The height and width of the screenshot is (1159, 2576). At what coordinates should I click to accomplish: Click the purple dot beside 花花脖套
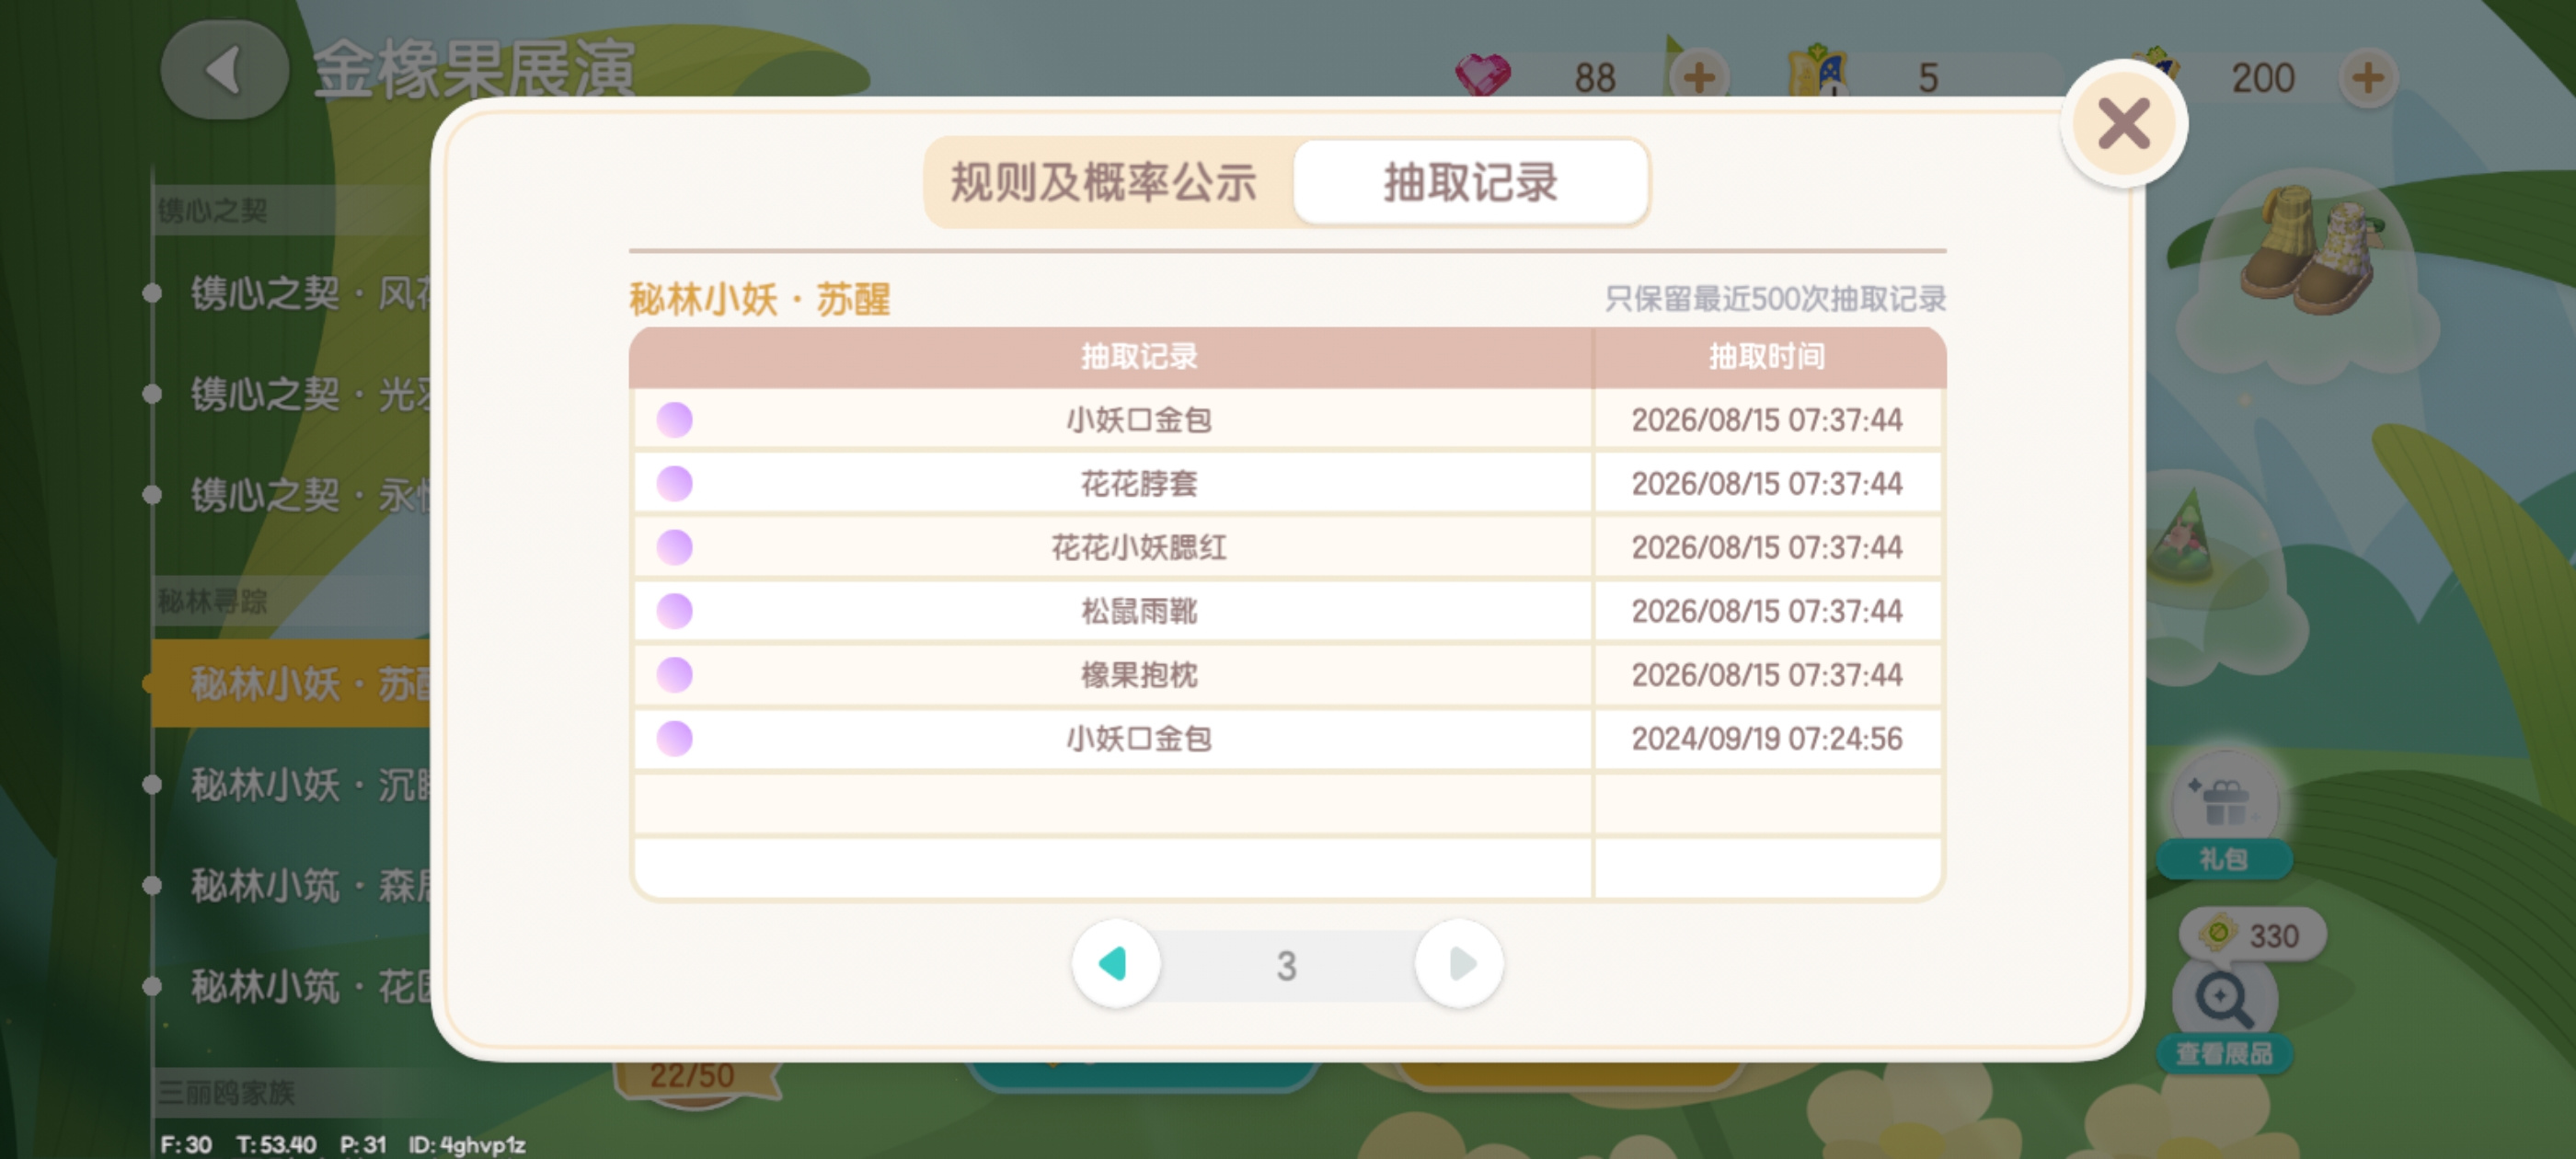(674, 483)
